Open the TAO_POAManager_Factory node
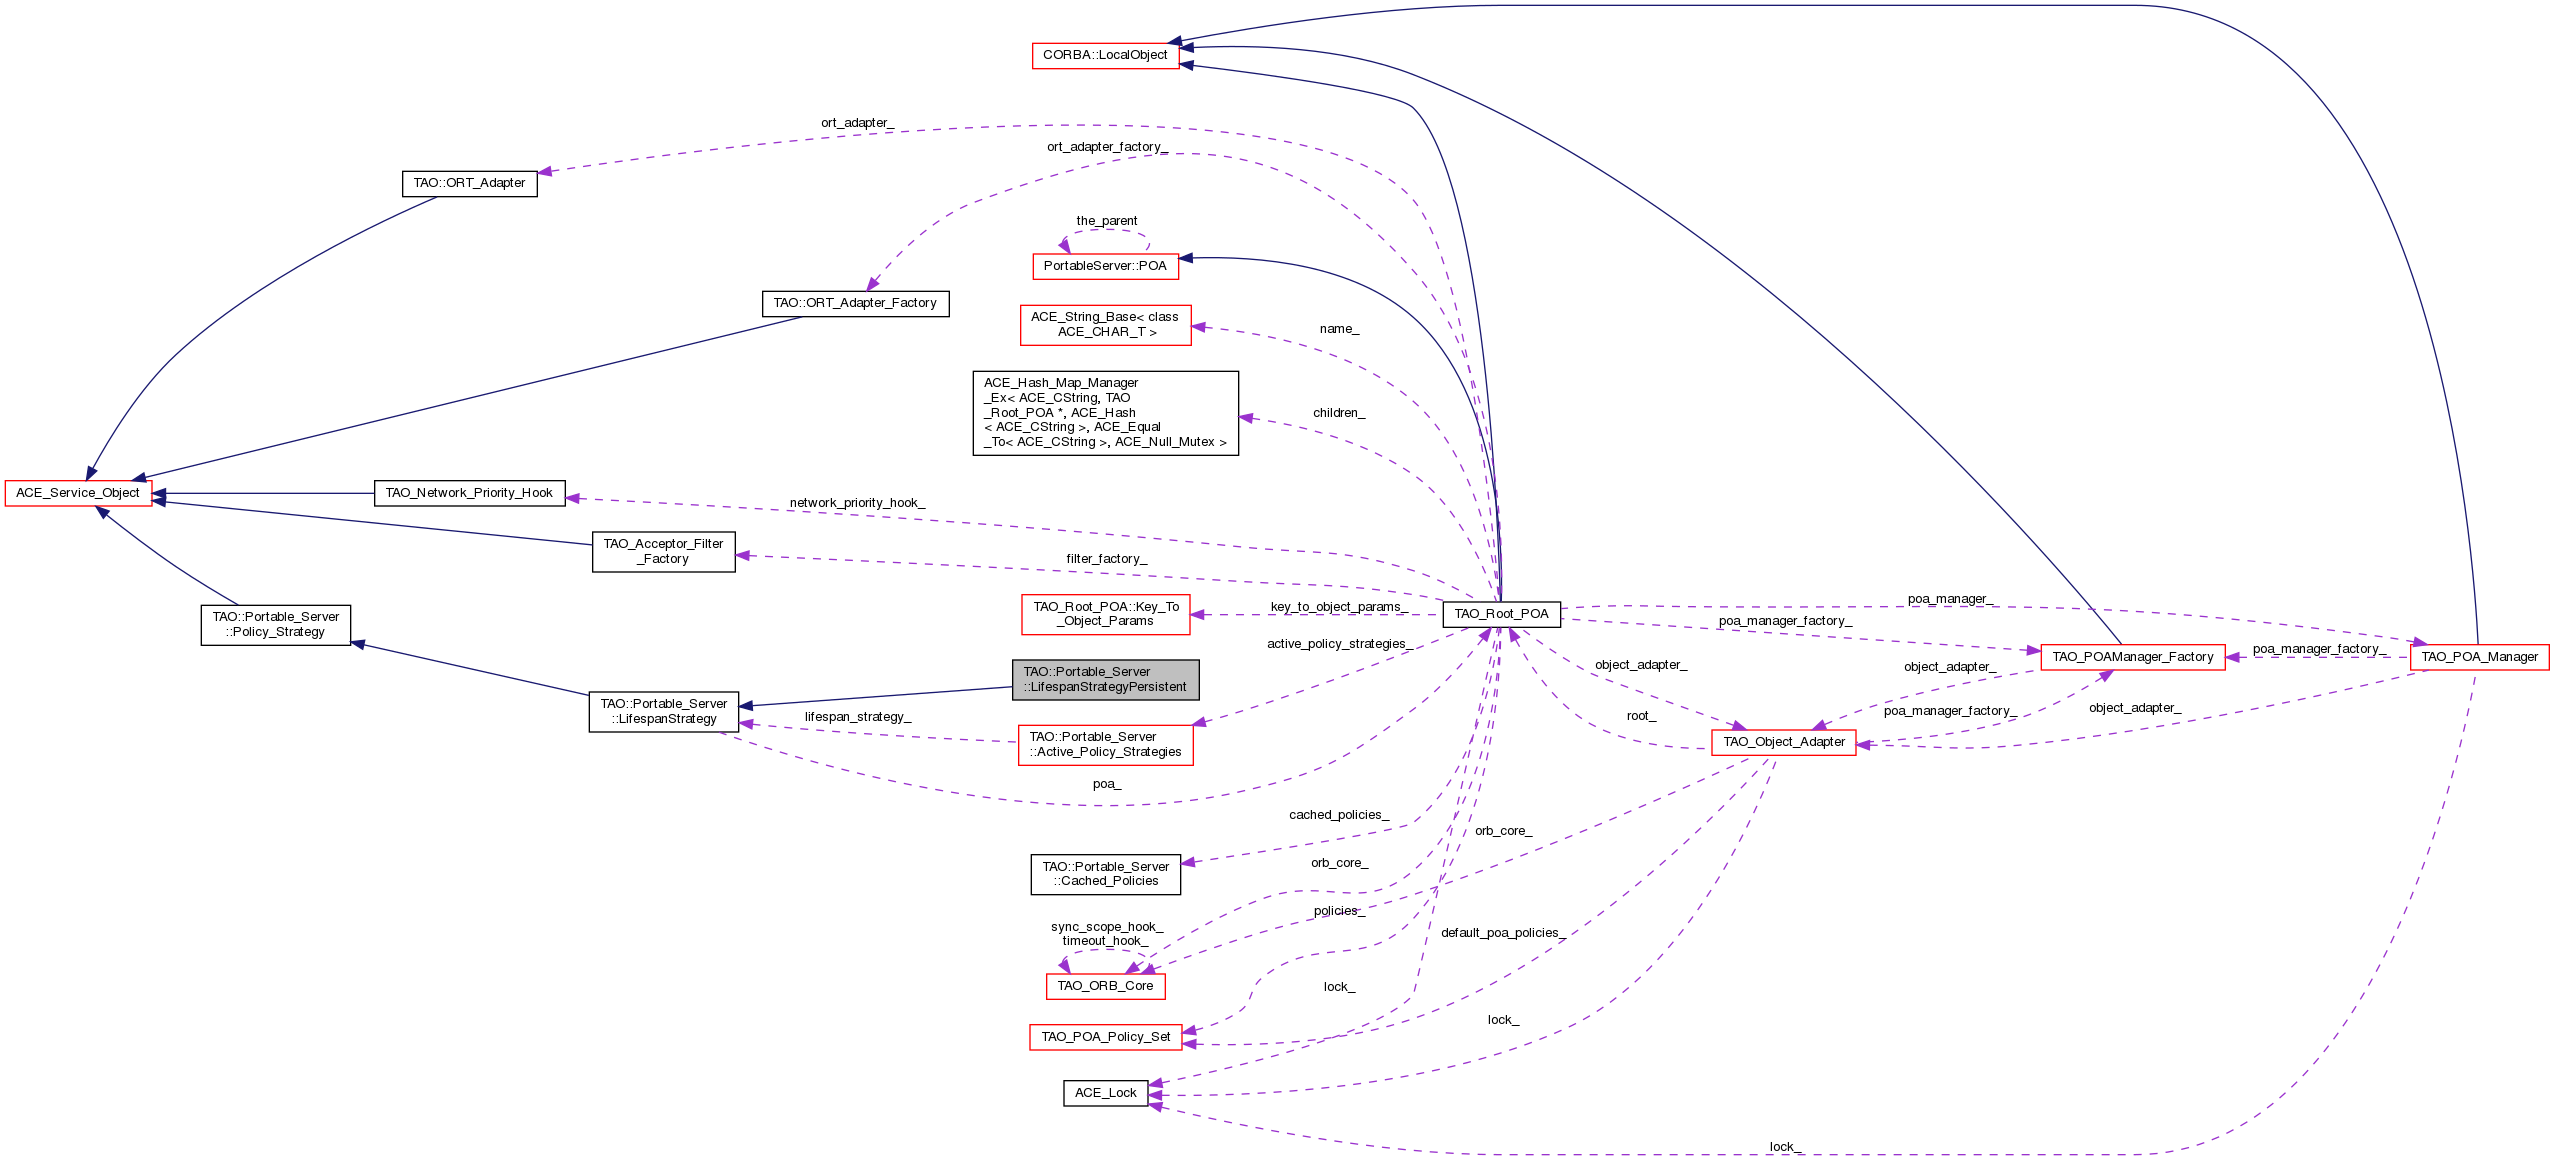The width and height of the screenshot is (2555, 1160). 2132,657
